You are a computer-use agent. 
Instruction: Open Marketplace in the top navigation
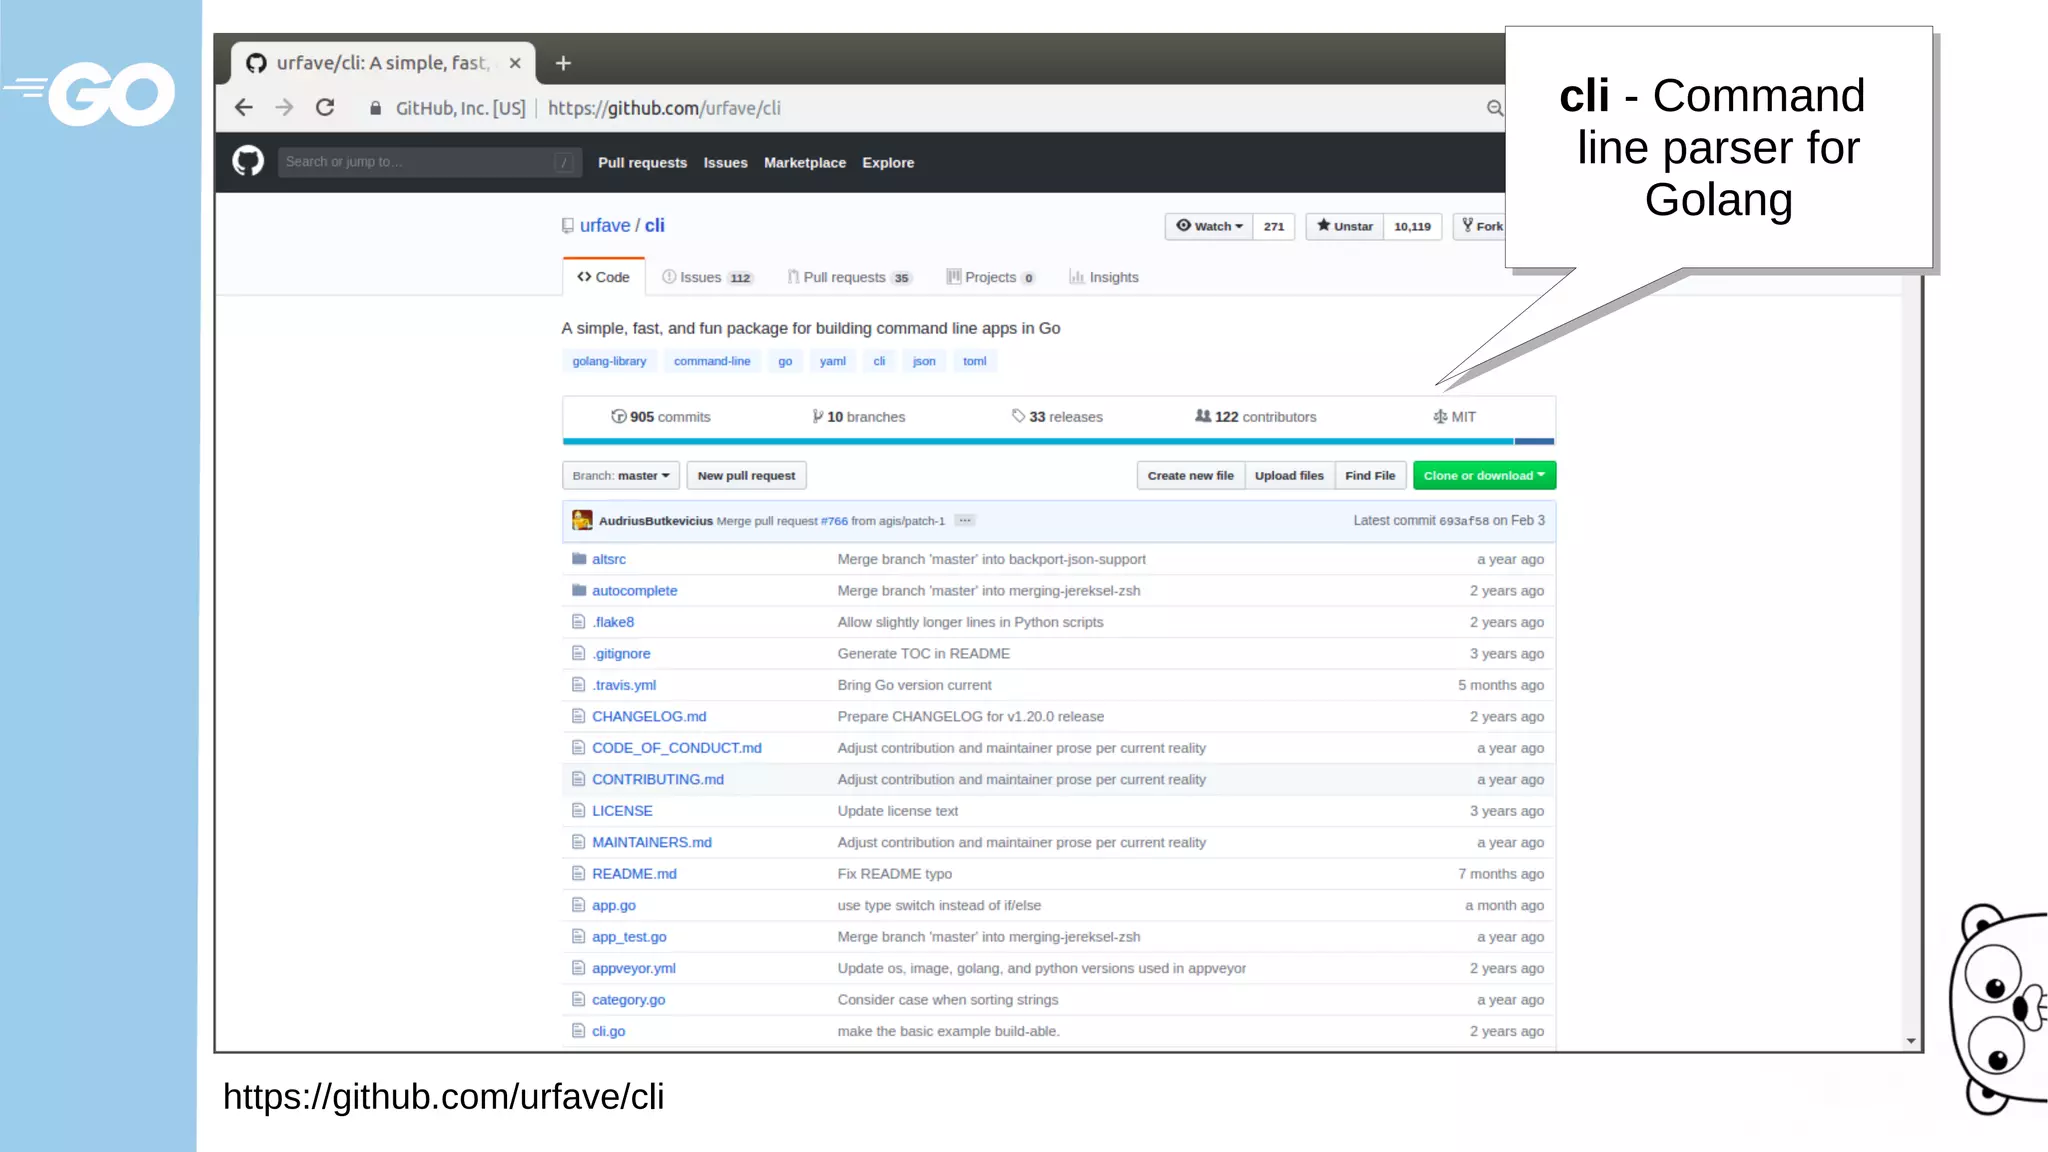[804, 162]
